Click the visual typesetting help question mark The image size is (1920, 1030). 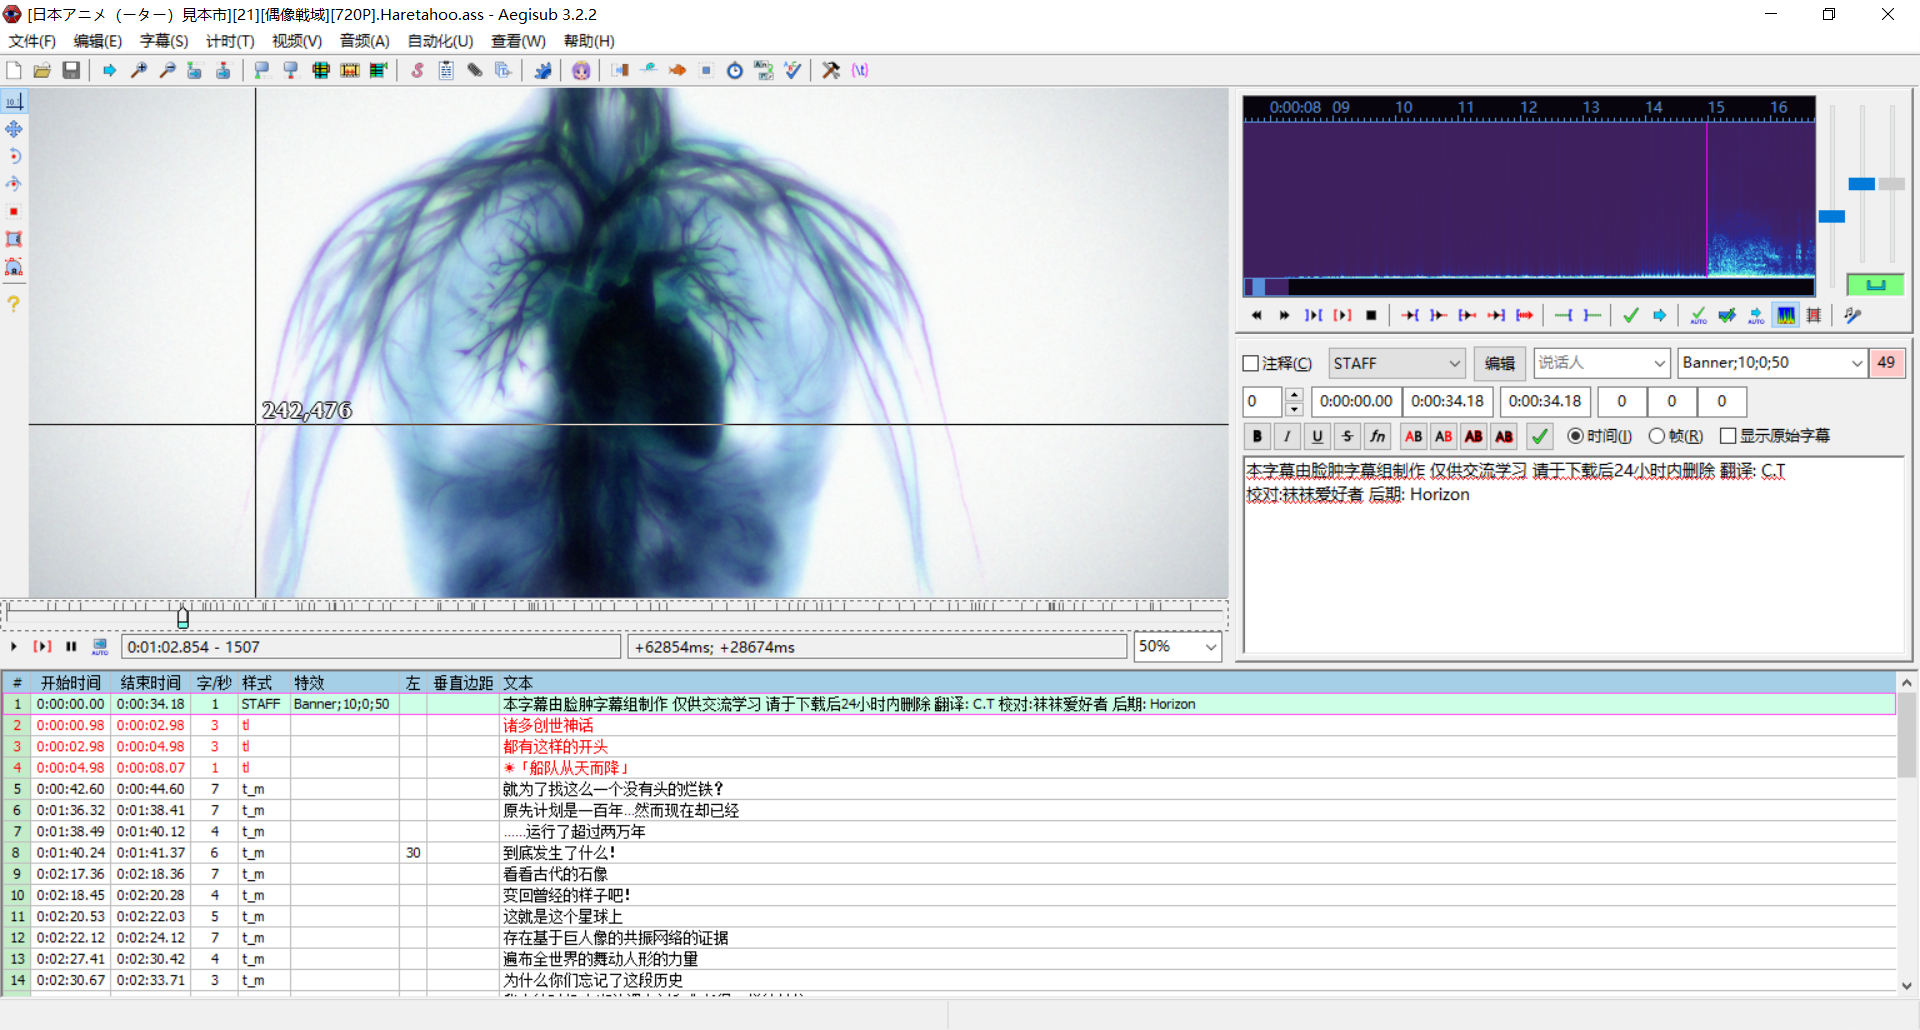tap(14, 303)
